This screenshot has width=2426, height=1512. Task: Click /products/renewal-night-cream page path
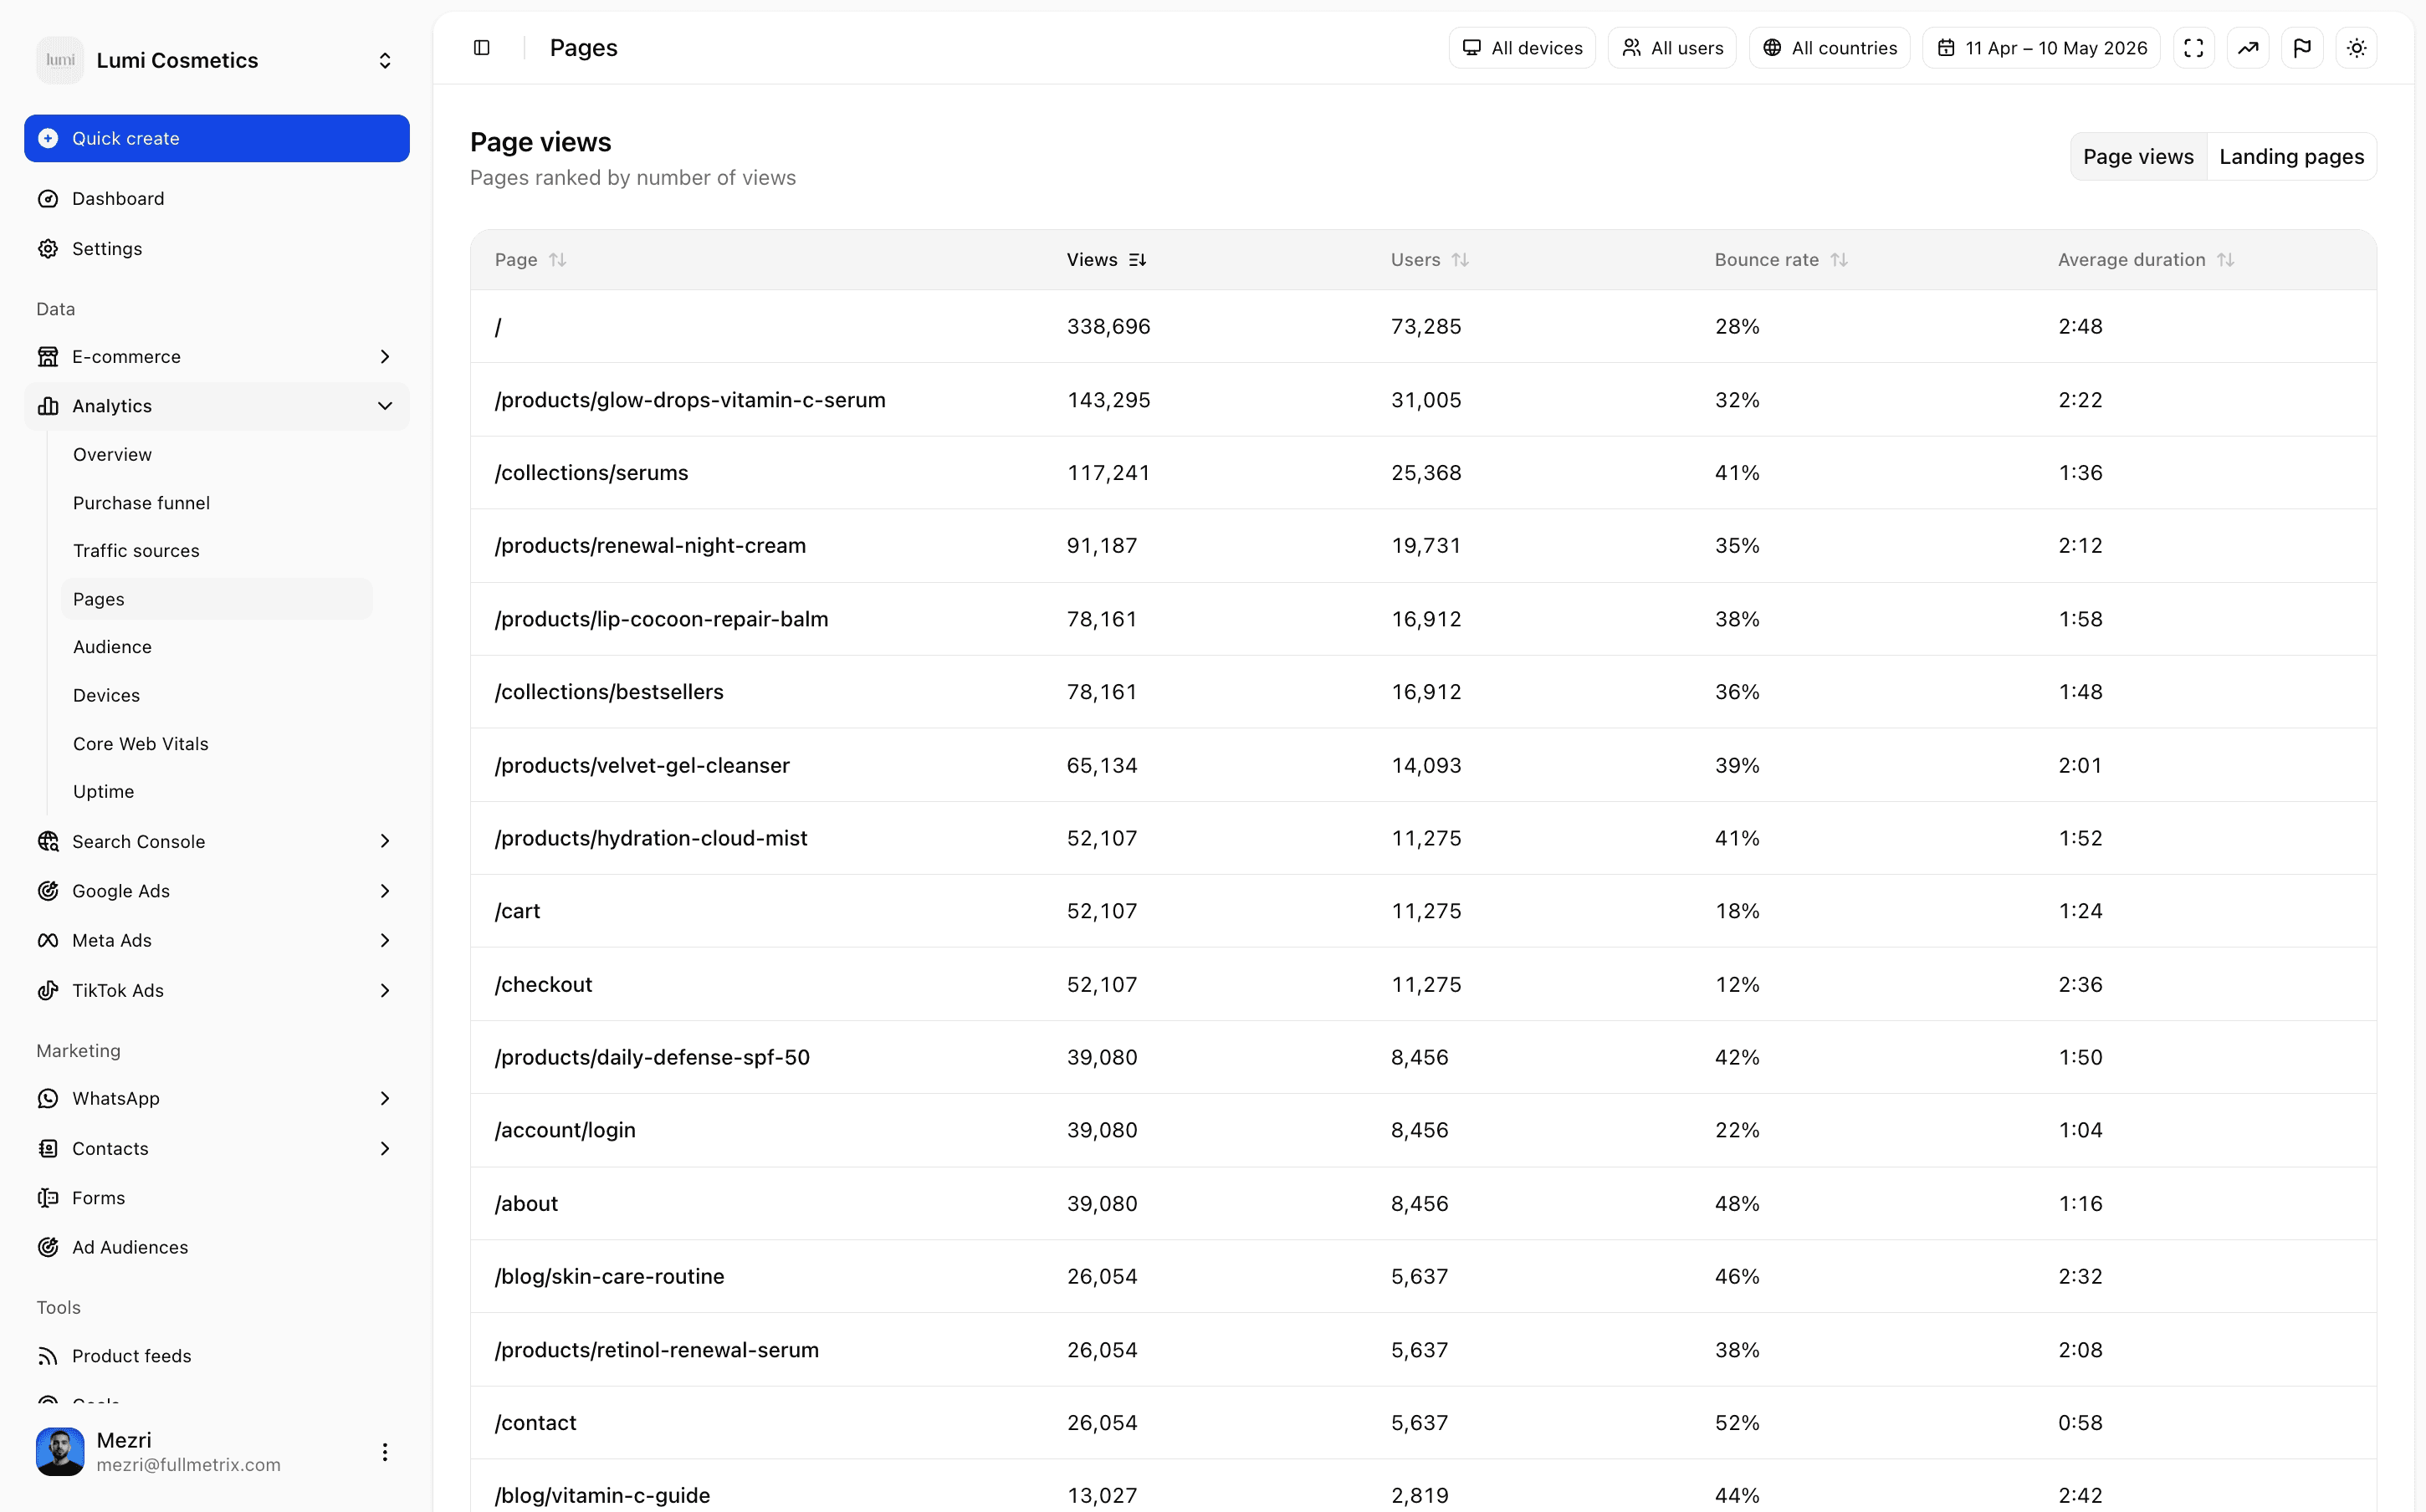650,546
